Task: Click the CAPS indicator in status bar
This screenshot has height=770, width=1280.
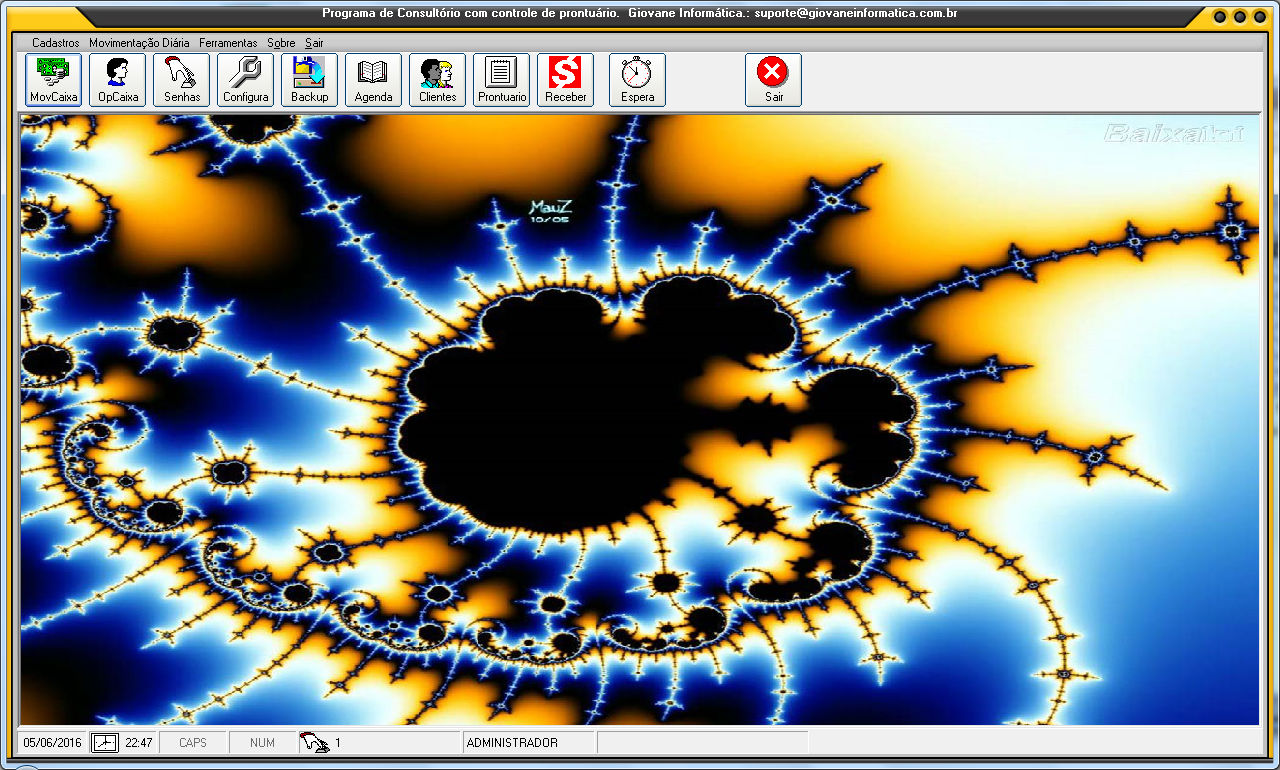Action: pos(193,743)
